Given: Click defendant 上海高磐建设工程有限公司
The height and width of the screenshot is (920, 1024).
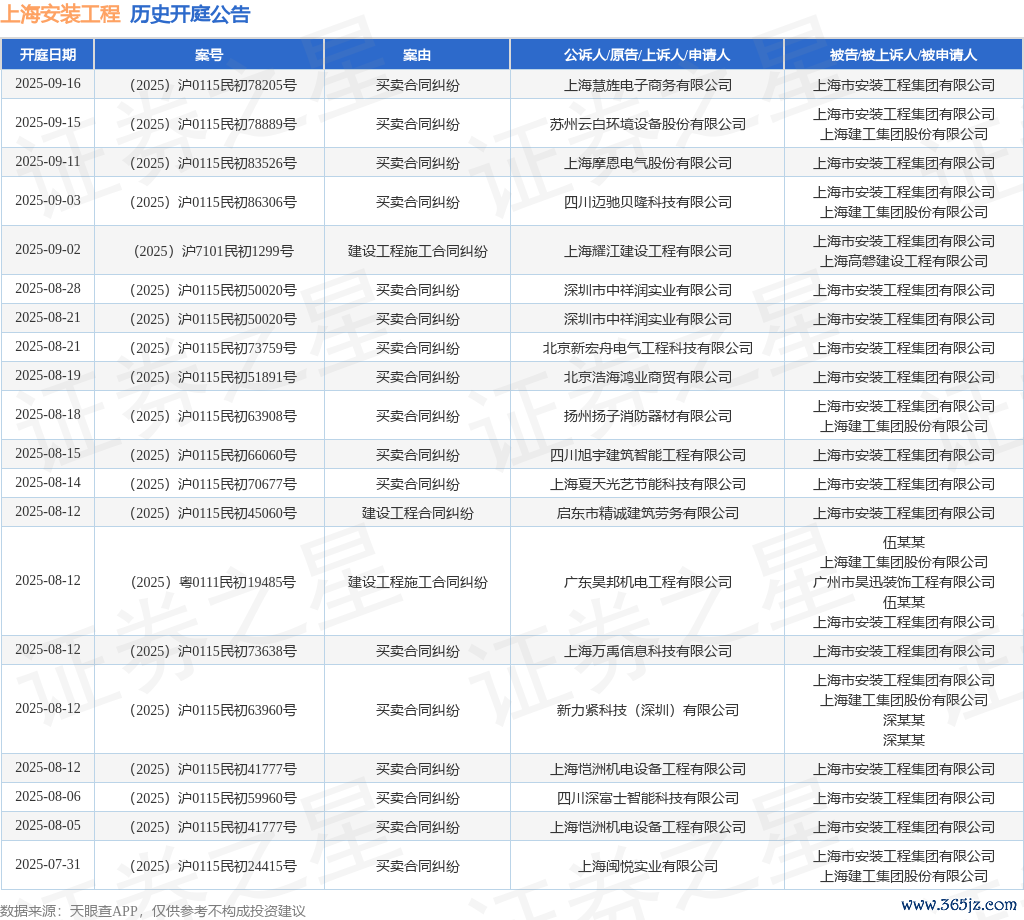Looking at the screenshot, I should click(903, 261).
